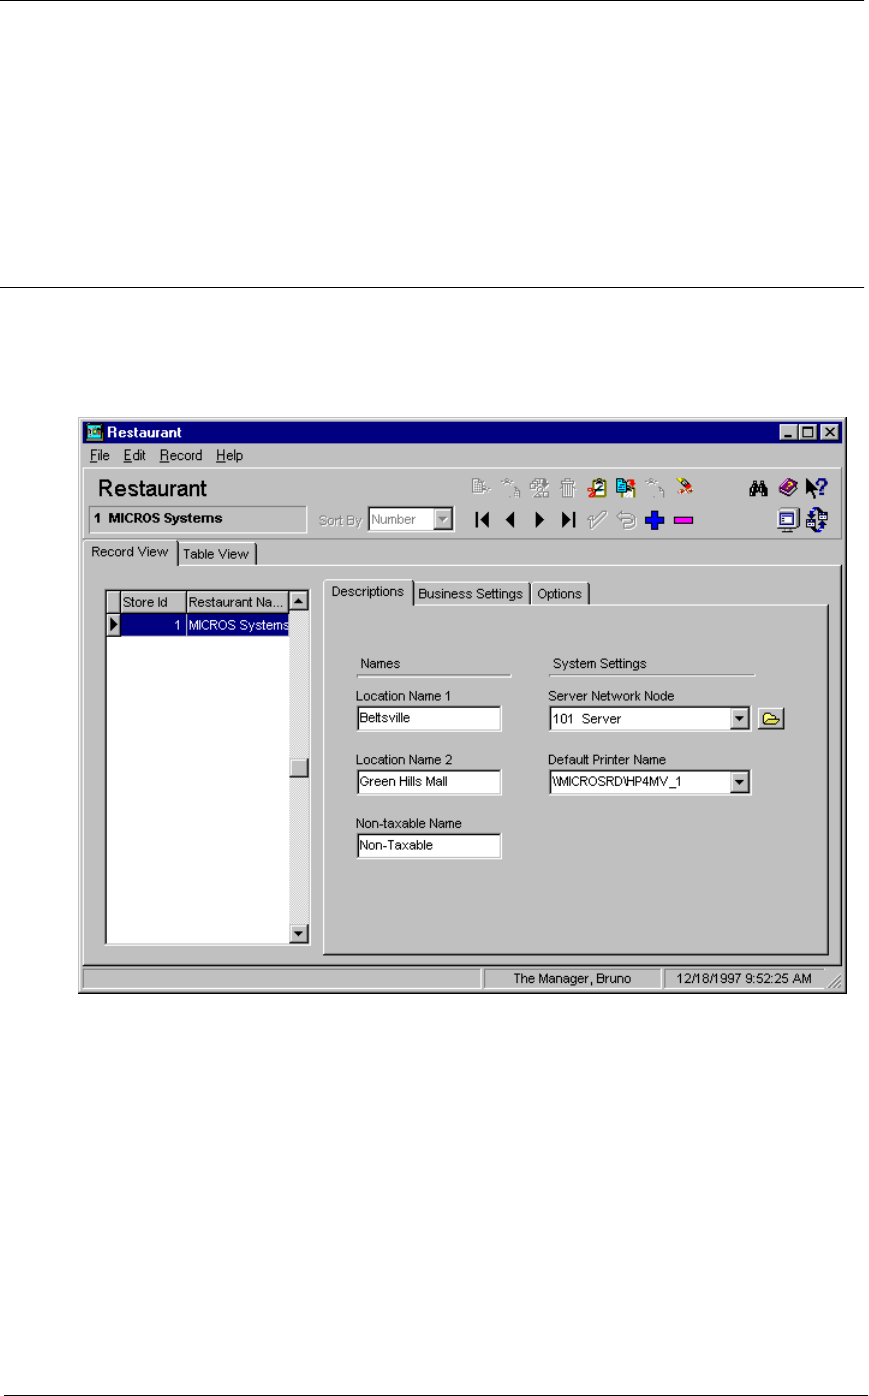Screen dimensions: 869x1396
Task: Click the magenta minus delete record icon
Action: pos(683,520)
